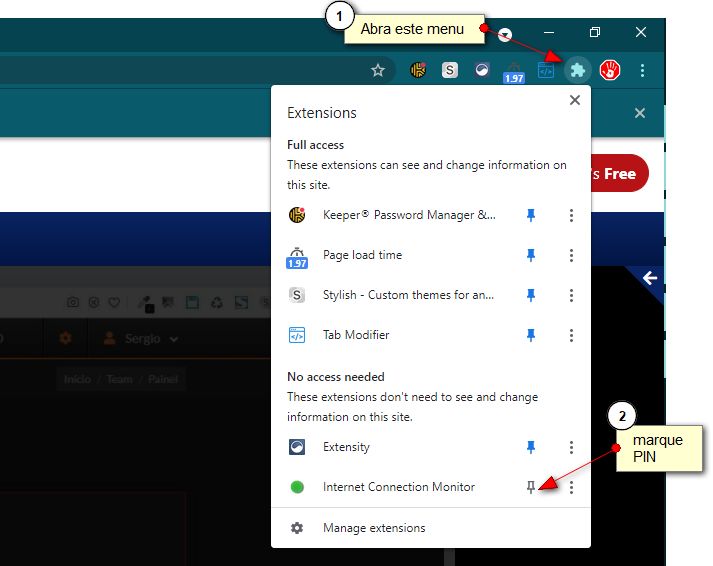Dismiss the teal banner with its X
The image size is (713, 566).
click(x=640, y=113)
